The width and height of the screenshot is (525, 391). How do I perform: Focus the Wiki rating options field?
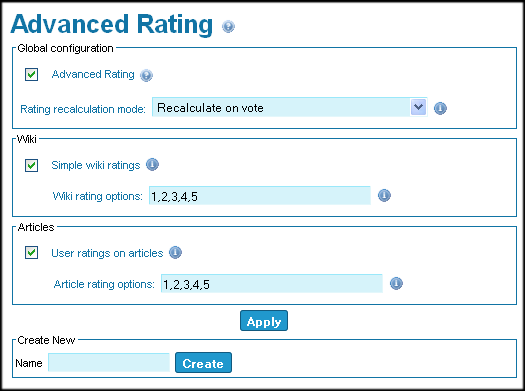click(260, 196)
